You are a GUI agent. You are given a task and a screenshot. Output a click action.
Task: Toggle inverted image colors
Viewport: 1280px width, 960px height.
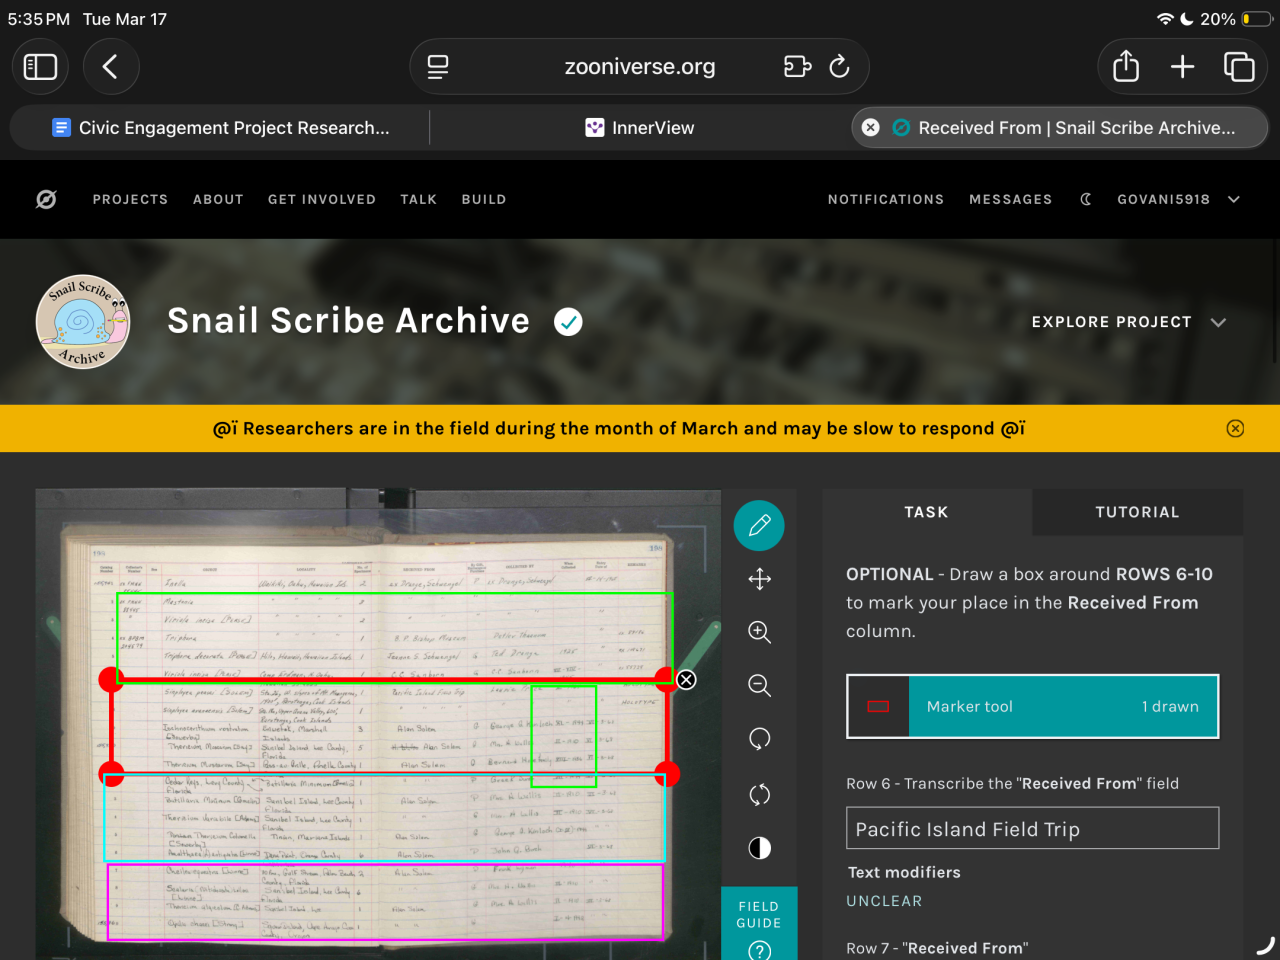(759, 848)
